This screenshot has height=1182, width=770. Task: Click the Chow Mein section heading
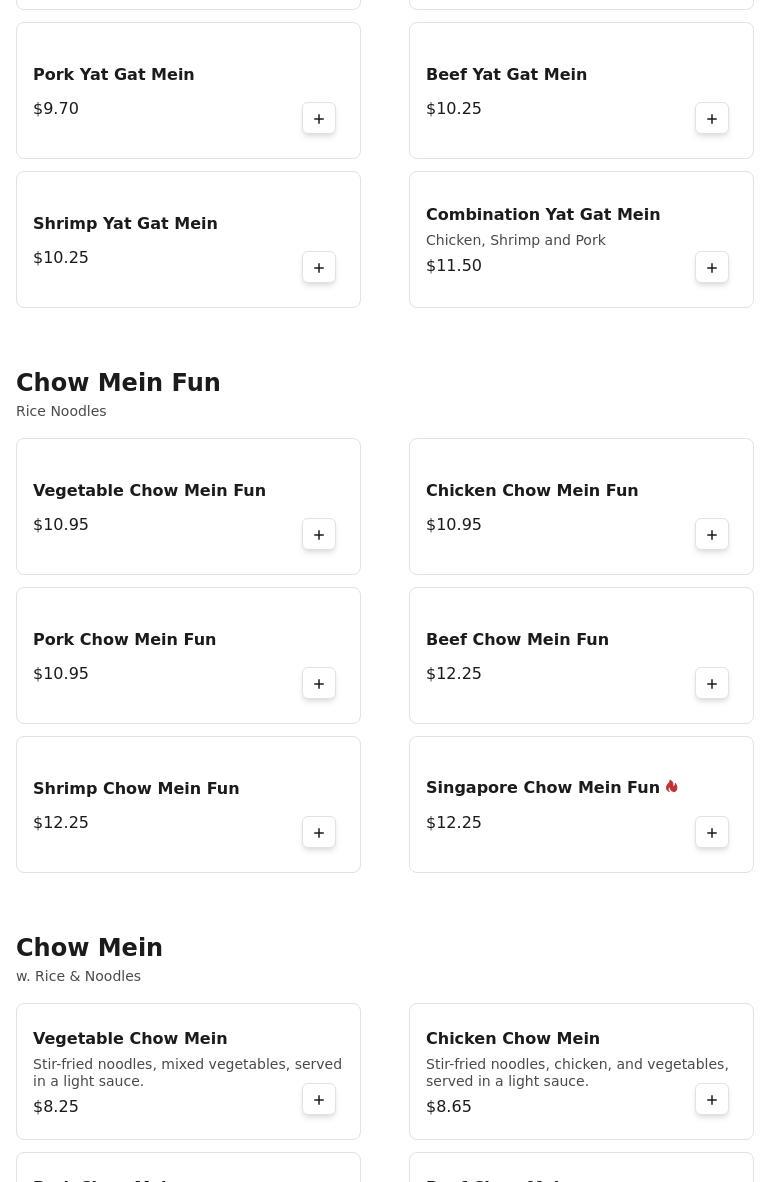(89, 948)
